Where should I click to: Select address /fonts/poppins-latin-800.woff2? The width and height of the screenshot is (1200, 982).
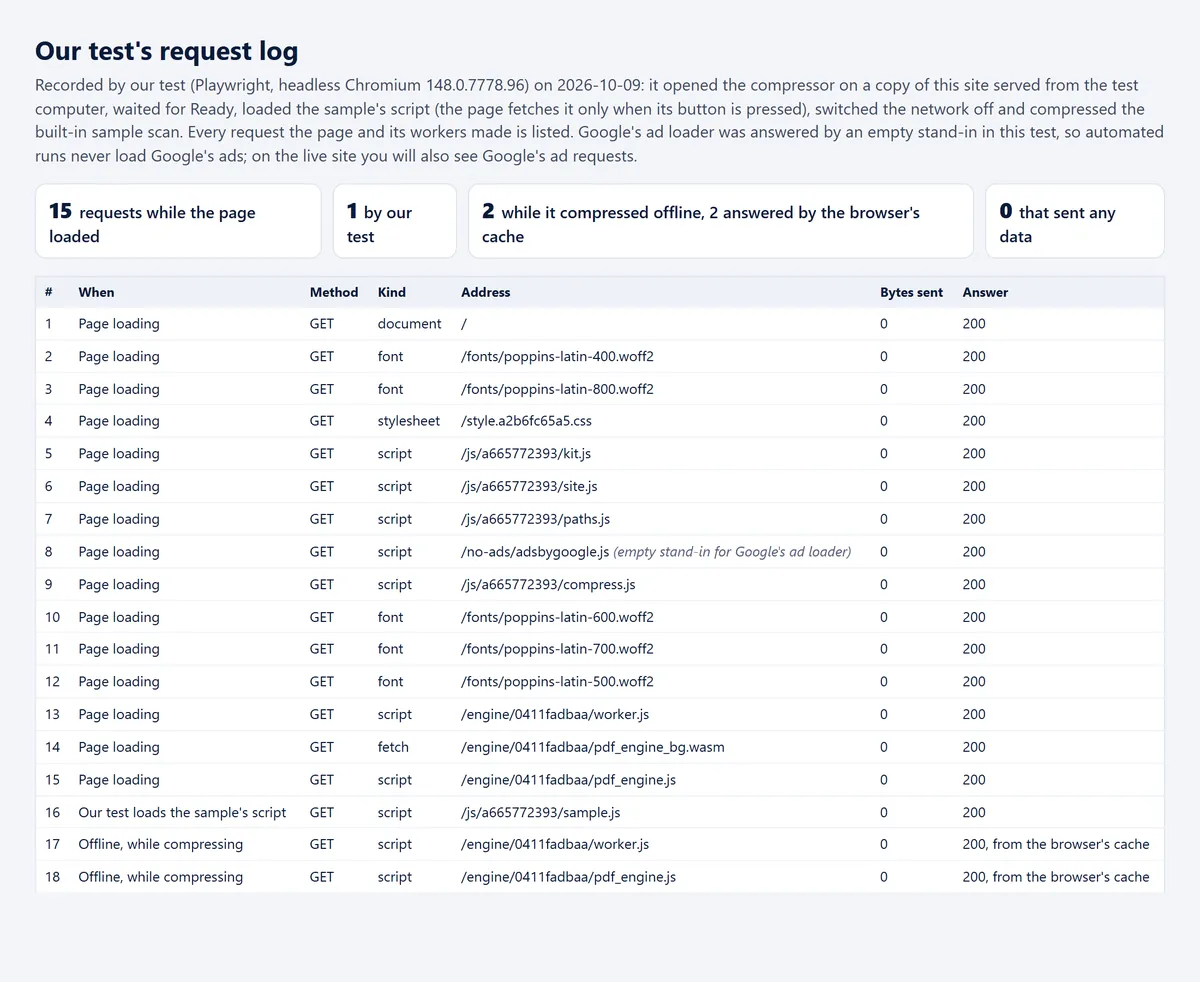[557, 389]
